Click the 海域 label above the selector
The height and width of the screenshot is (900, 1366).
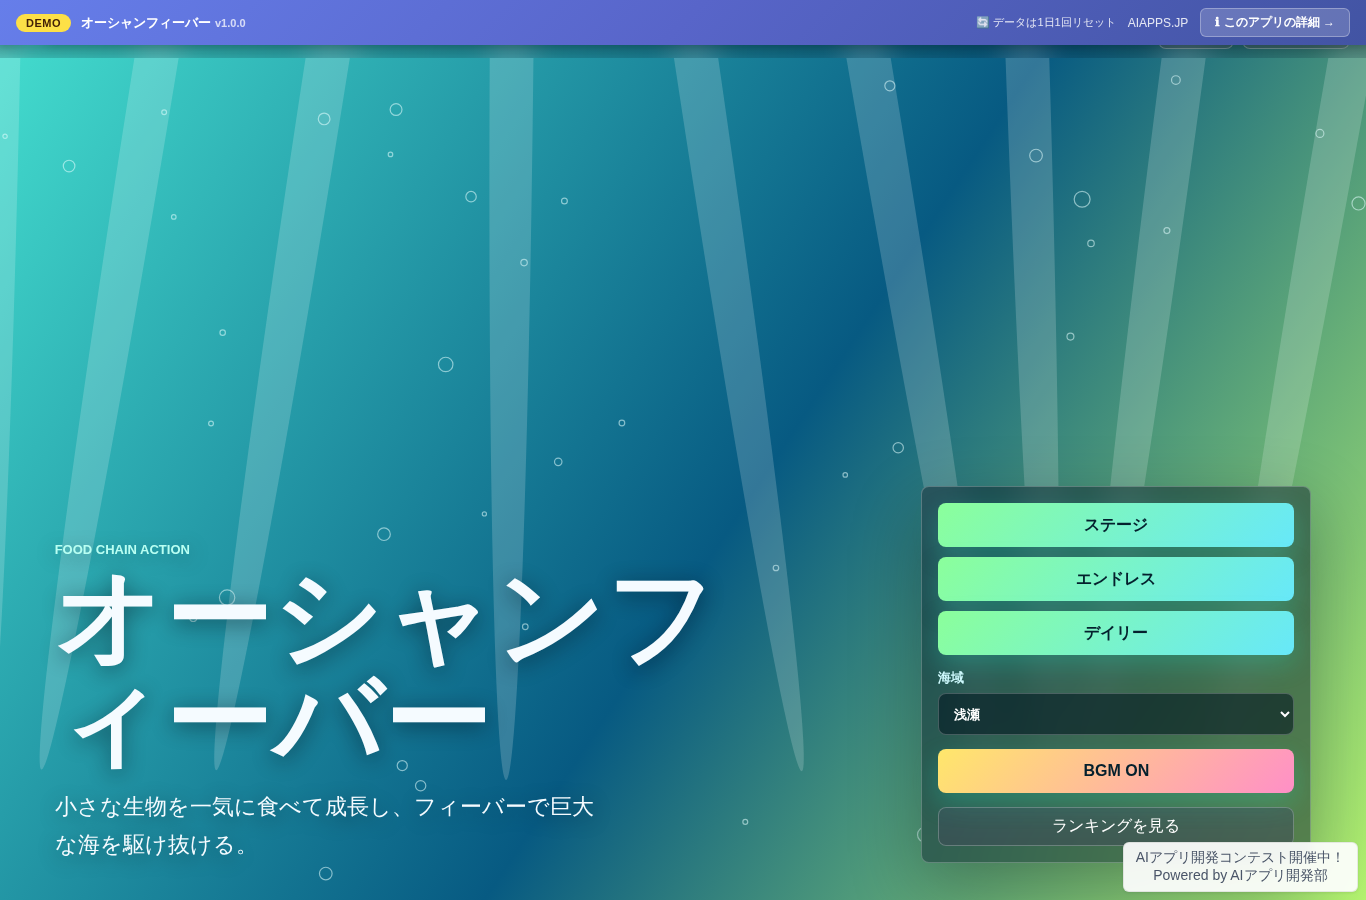pos(951,678)
